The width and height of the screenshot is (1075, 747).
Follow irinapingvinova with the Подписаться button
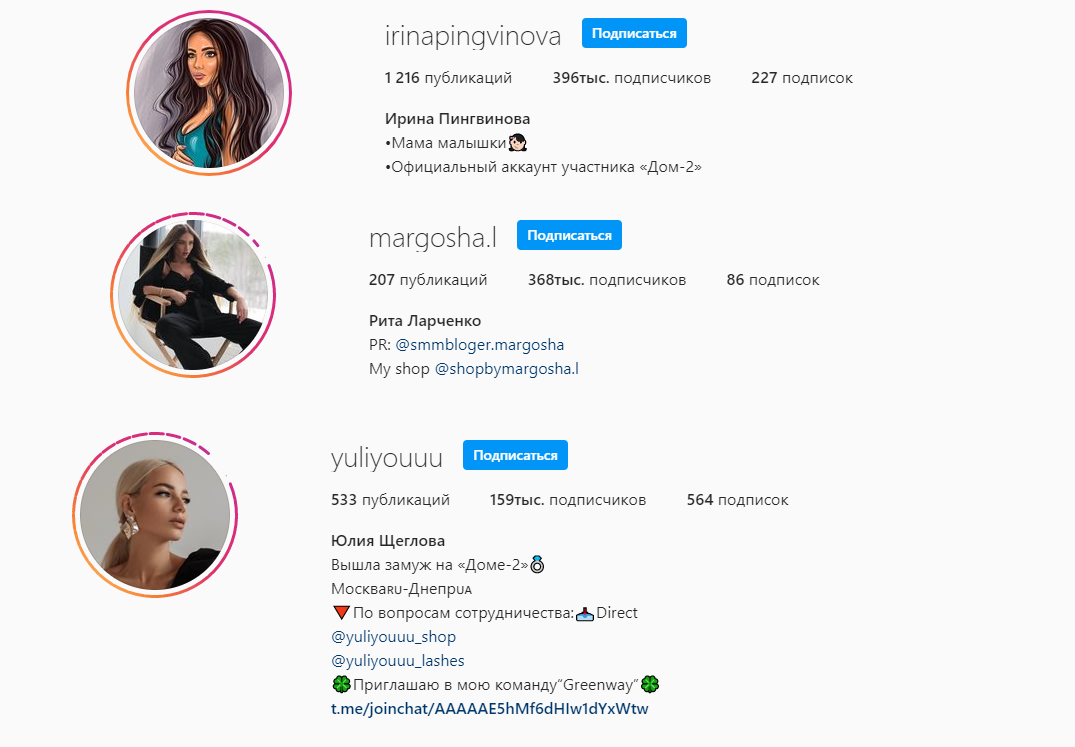634,33
